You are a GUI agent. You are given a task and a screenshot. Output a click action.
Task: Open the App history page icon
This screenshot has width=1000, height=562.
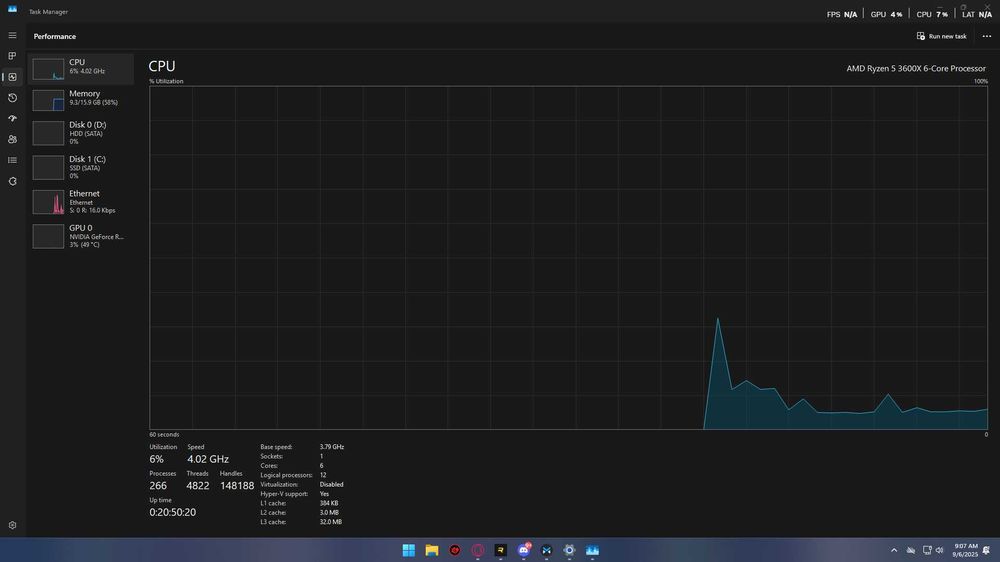coord(12,98)
